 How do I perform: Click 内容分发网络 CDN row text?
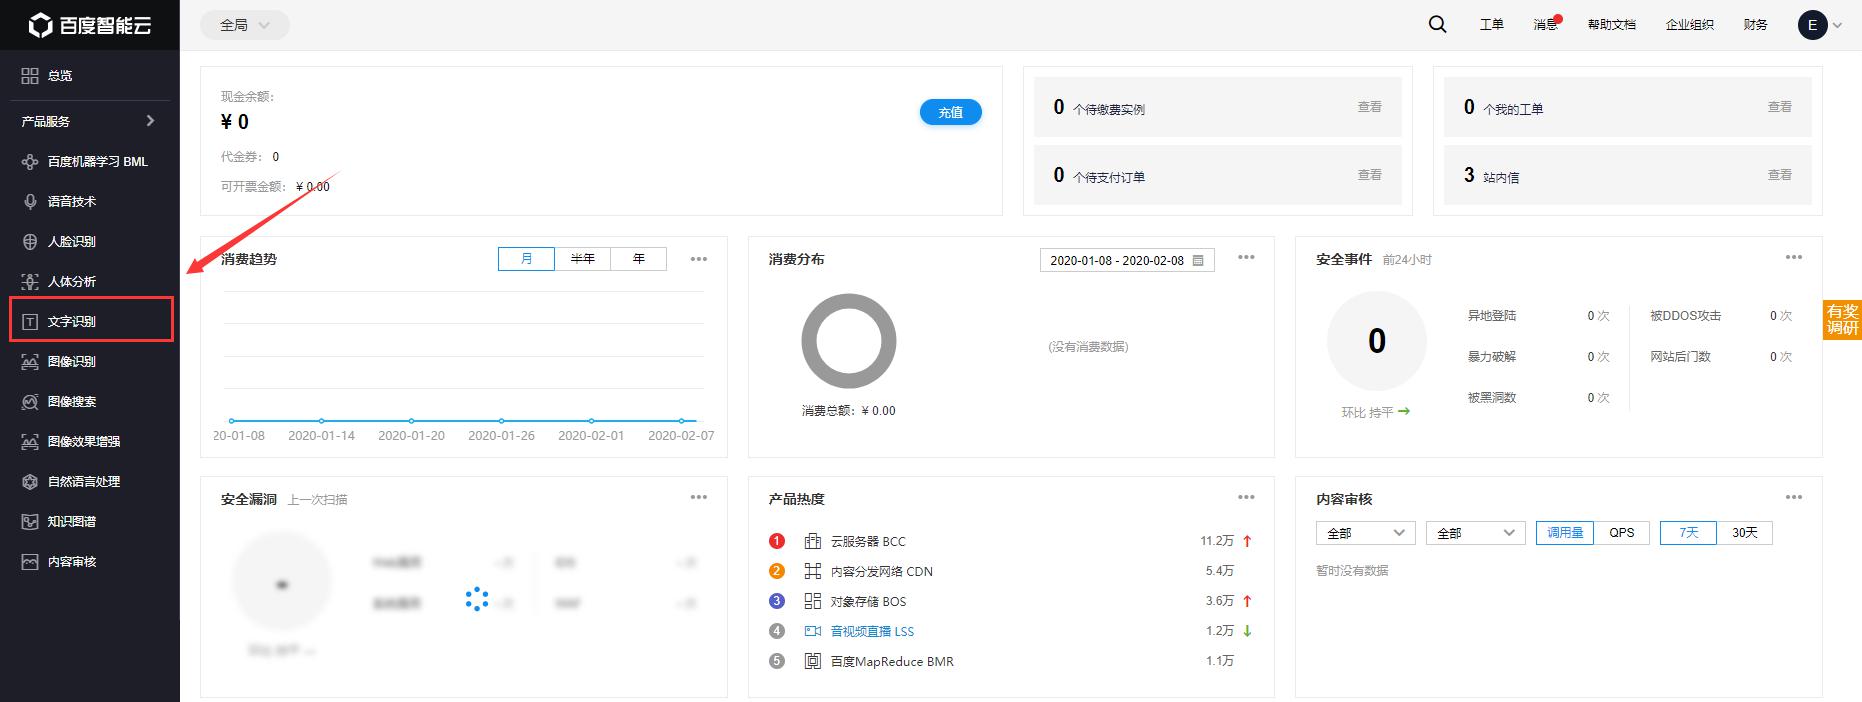[881, 572]
